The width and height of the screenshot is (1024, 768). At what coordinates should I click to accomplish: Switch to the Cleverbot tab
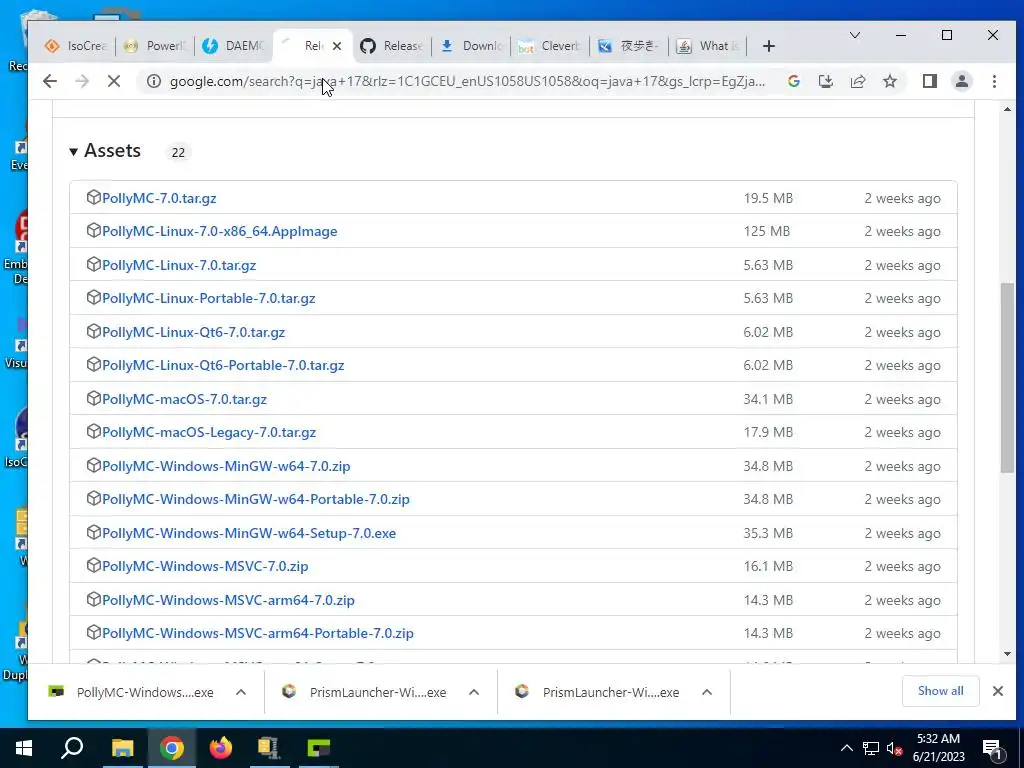point(551,46)
